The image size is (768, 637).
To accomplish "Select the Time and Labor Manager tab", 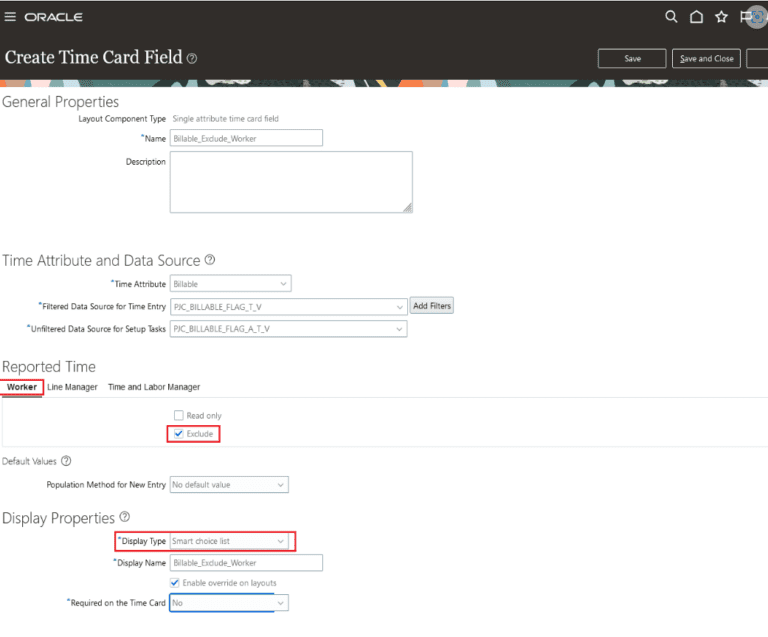I will tap(154, 387).
